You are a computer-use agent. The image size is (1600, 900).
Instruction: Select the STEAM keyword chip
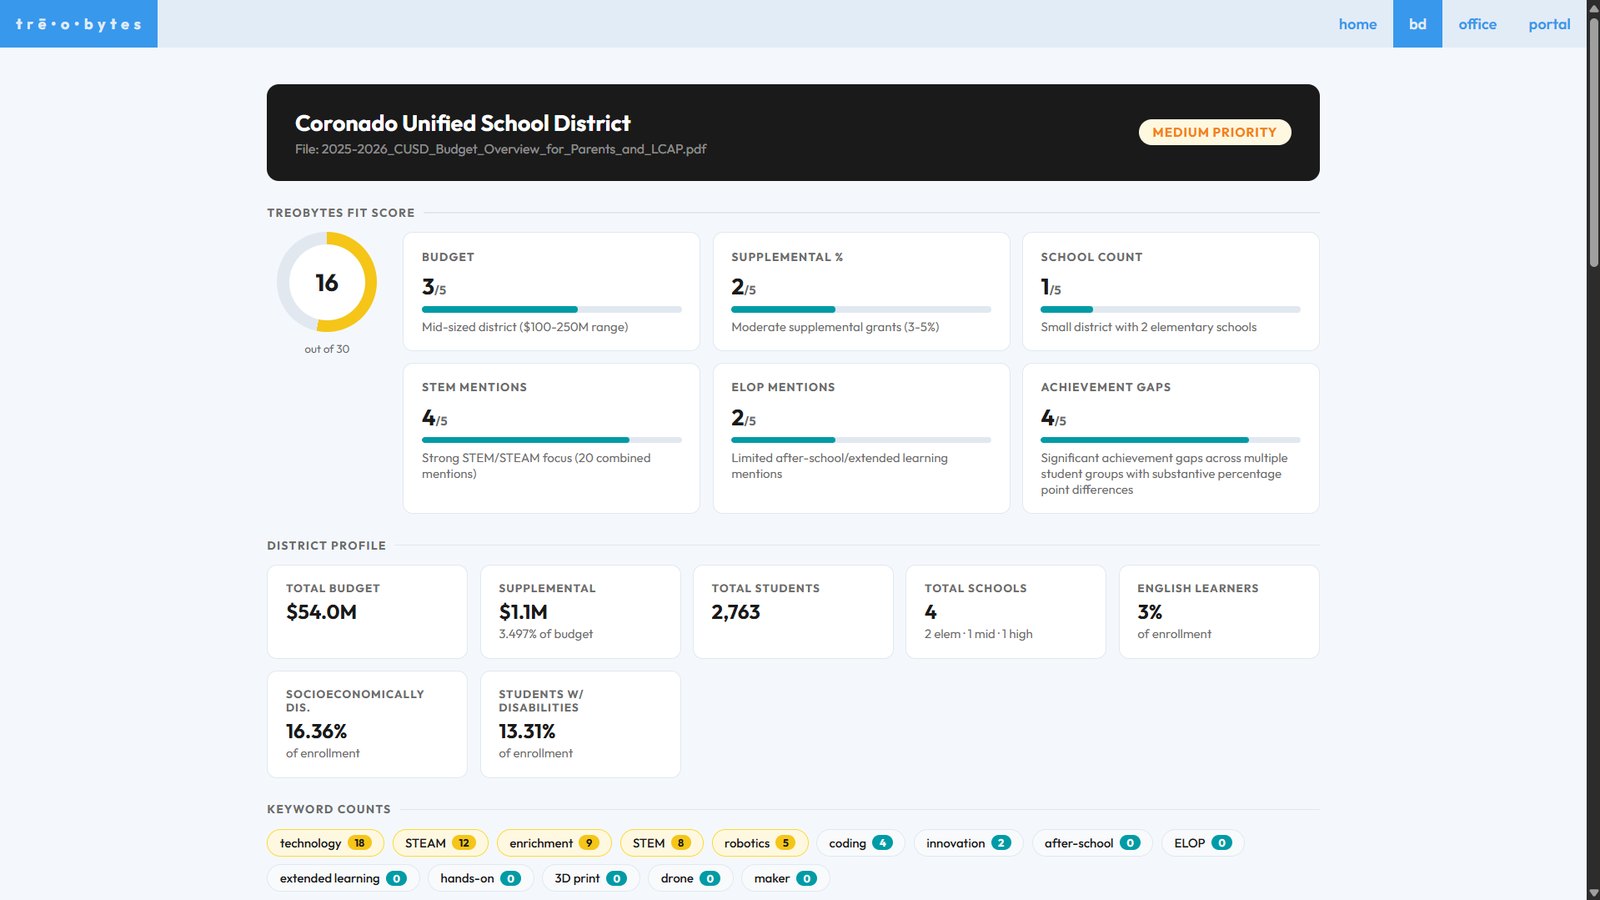click(440, 843)
